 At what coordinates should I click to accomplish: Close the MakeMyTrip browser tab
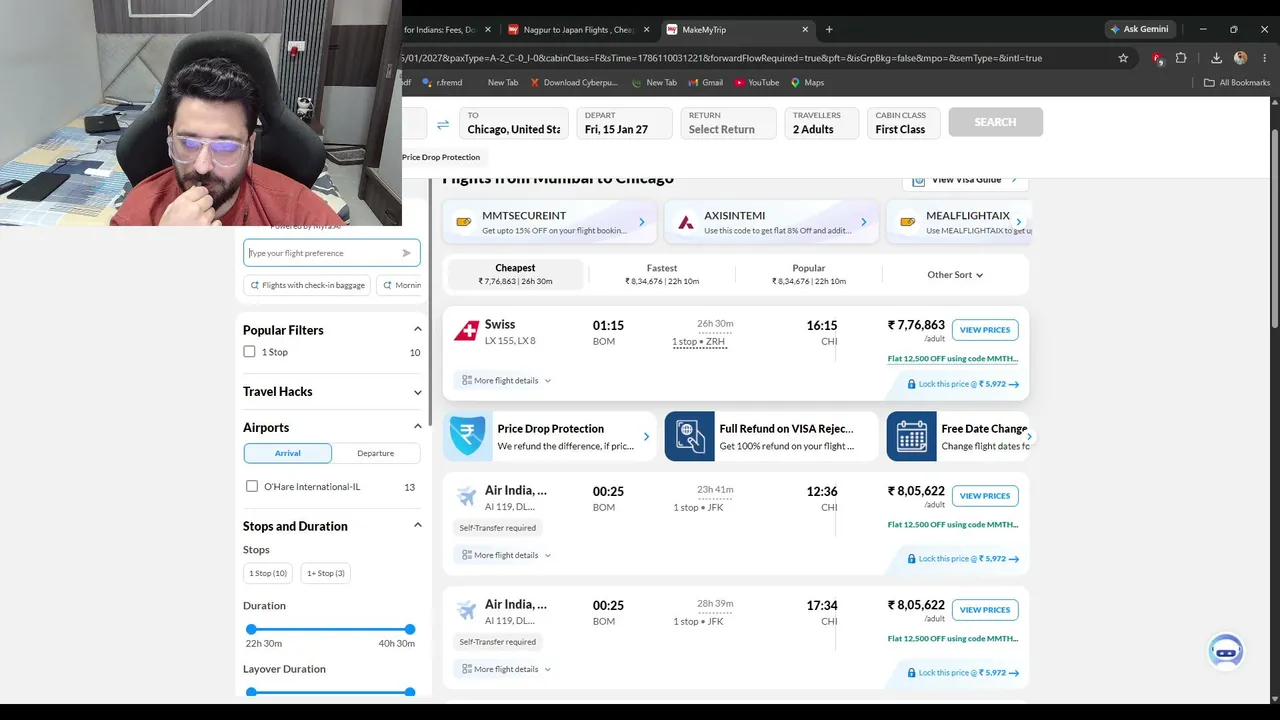(805, 30)
